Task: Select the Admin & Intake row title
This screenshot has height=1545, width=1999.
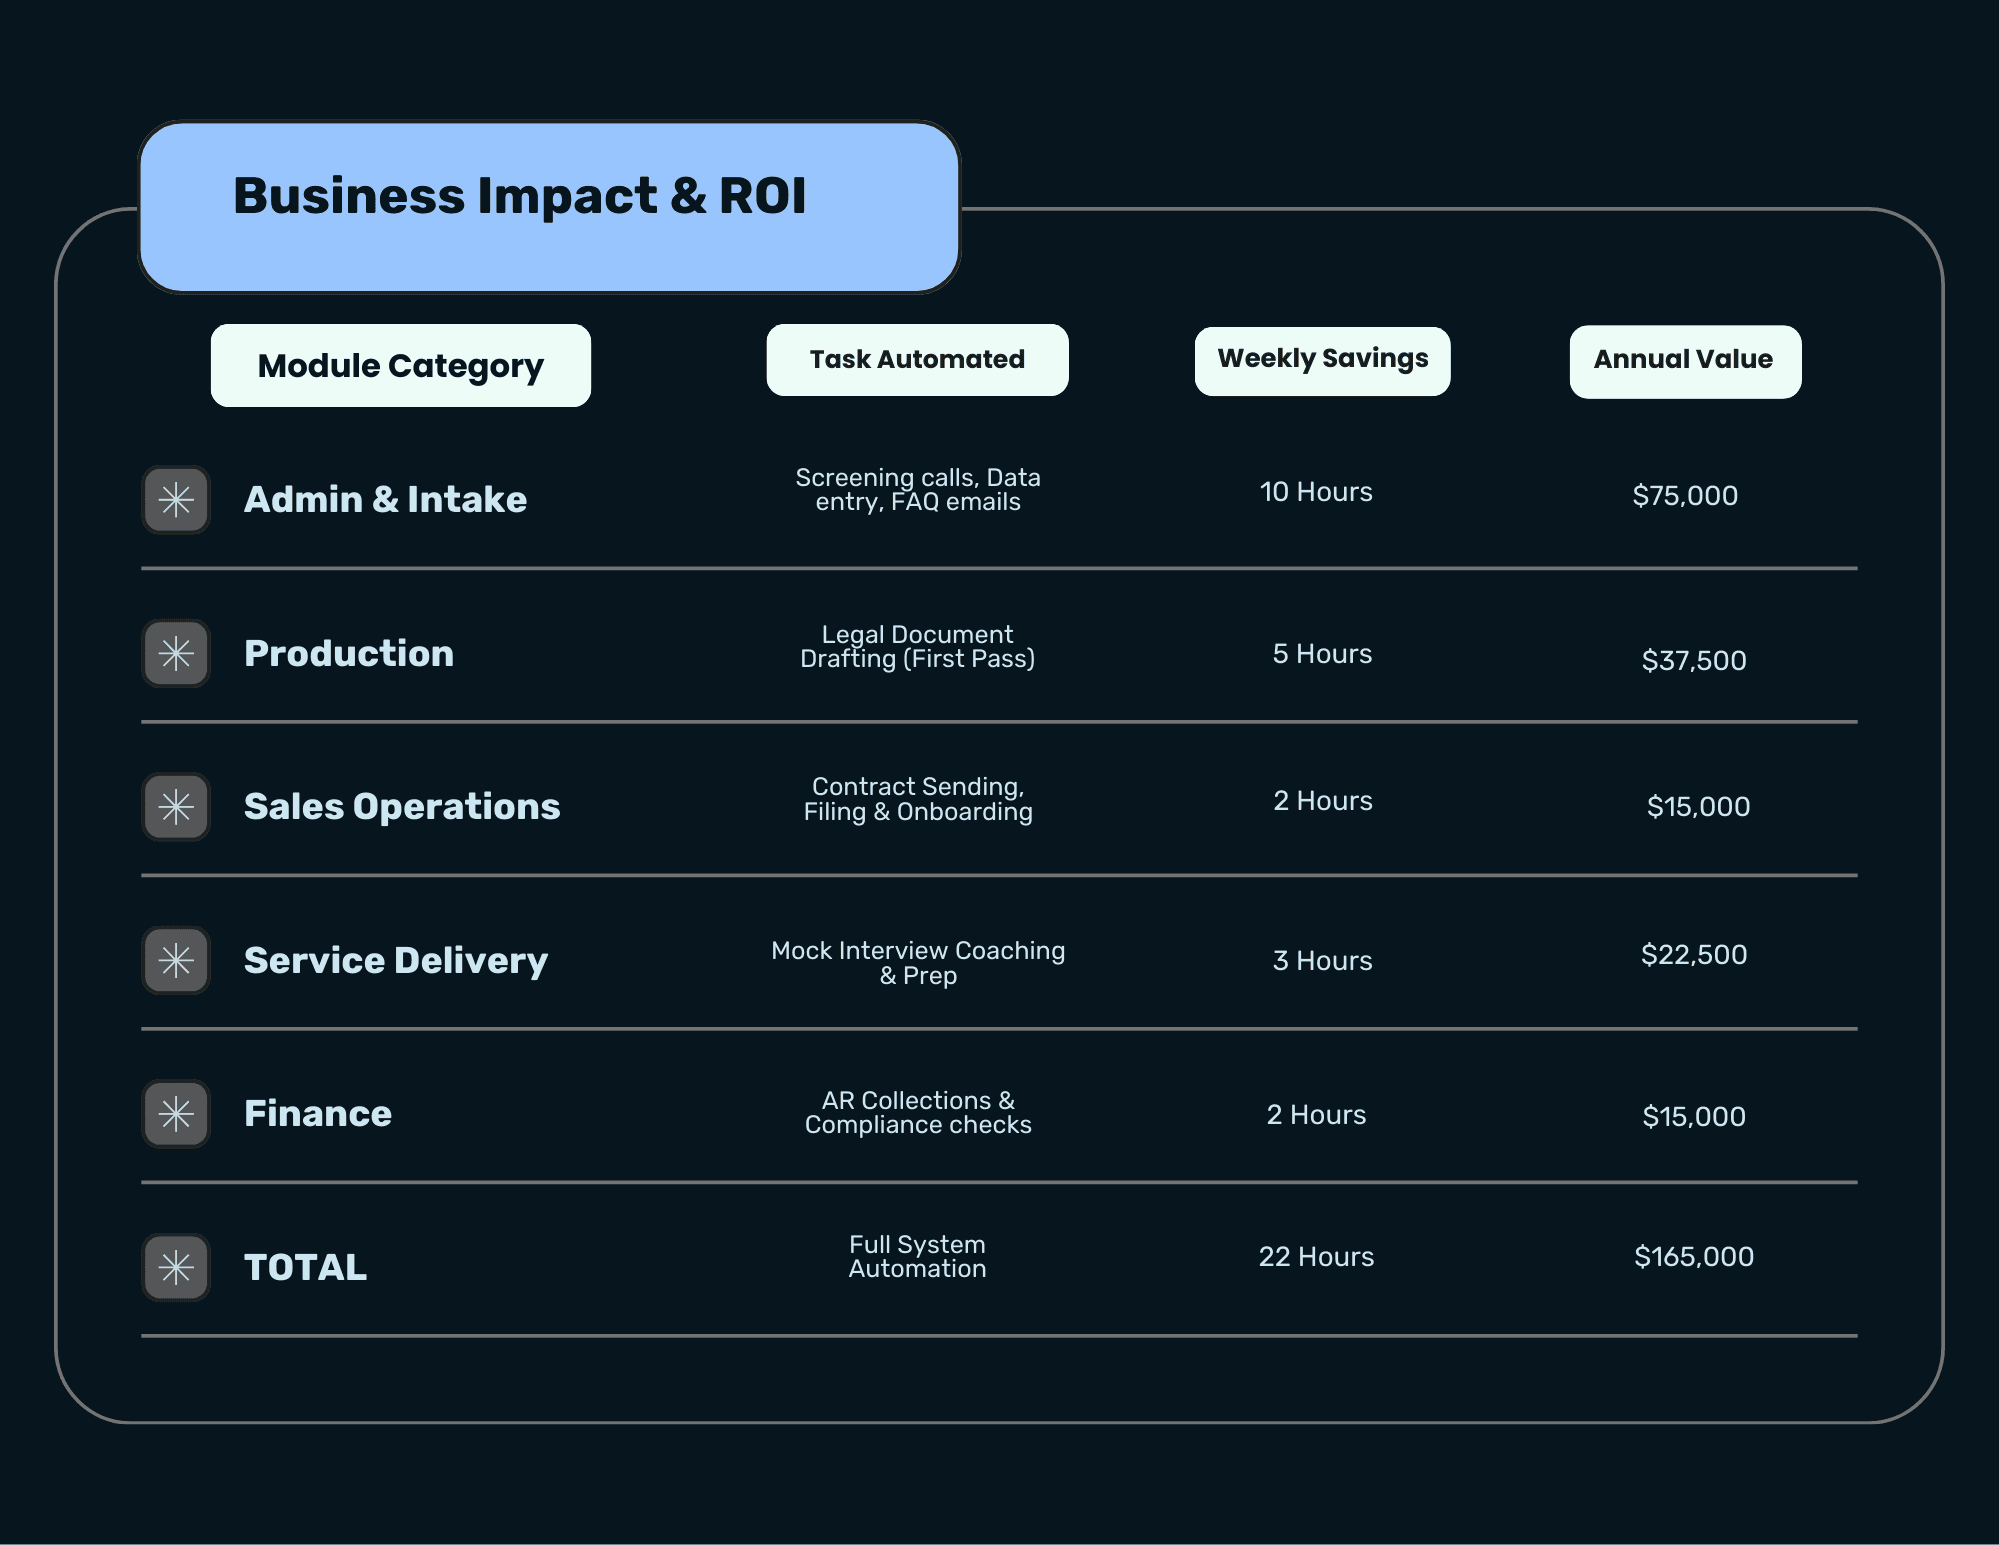Action: [x=385, y=499]
